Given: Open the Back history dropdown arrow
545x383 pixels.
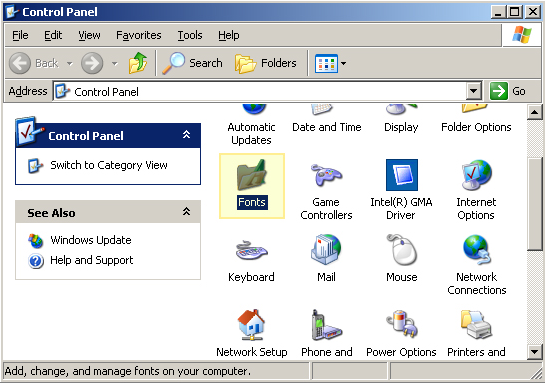Looking at the screenshot, I should coord(70,63).
